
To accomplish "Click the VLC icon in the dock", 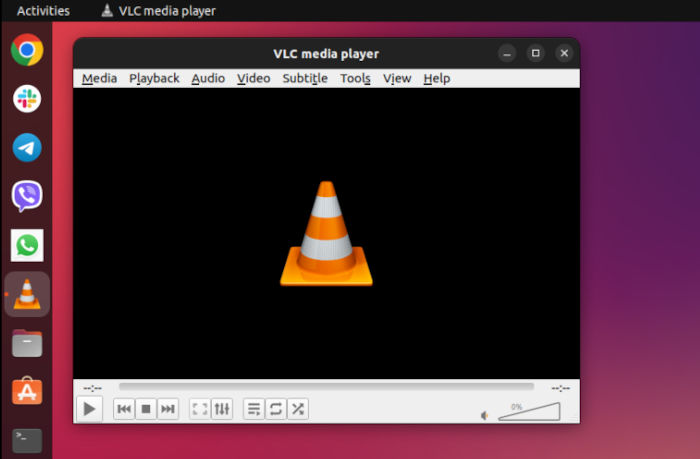I will tap(27, 294).
